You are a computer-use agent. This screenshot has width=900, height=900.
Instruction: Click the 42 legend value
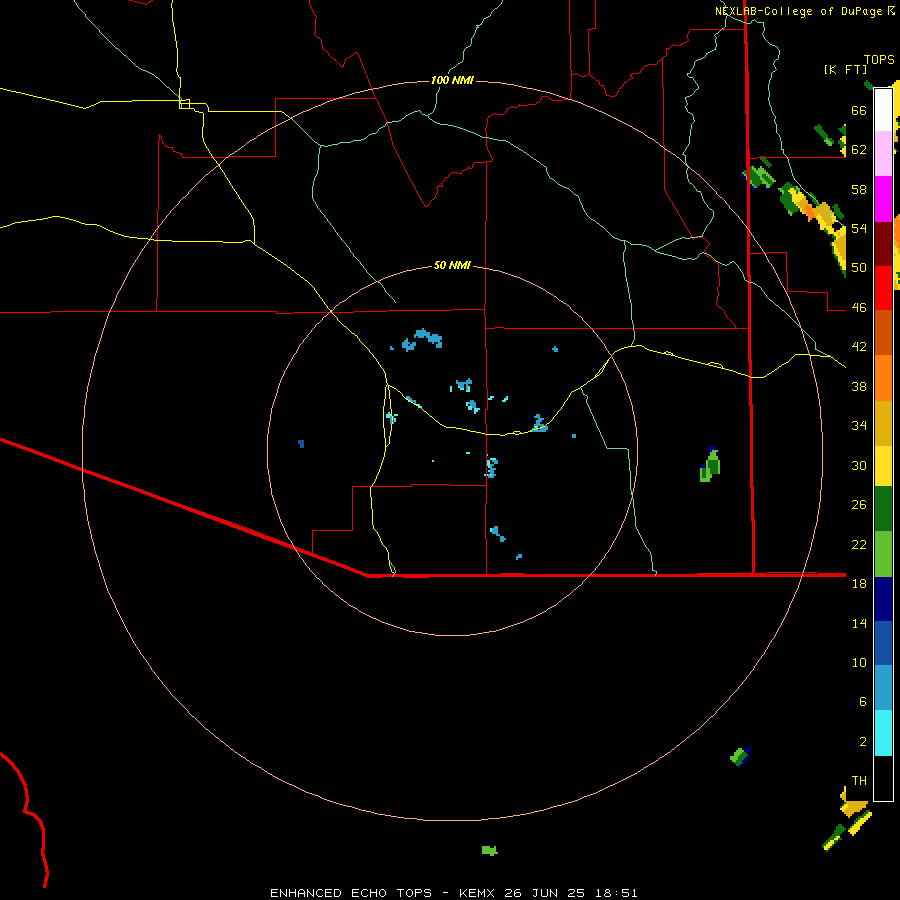pyautogui.click(x=859, y=347)
